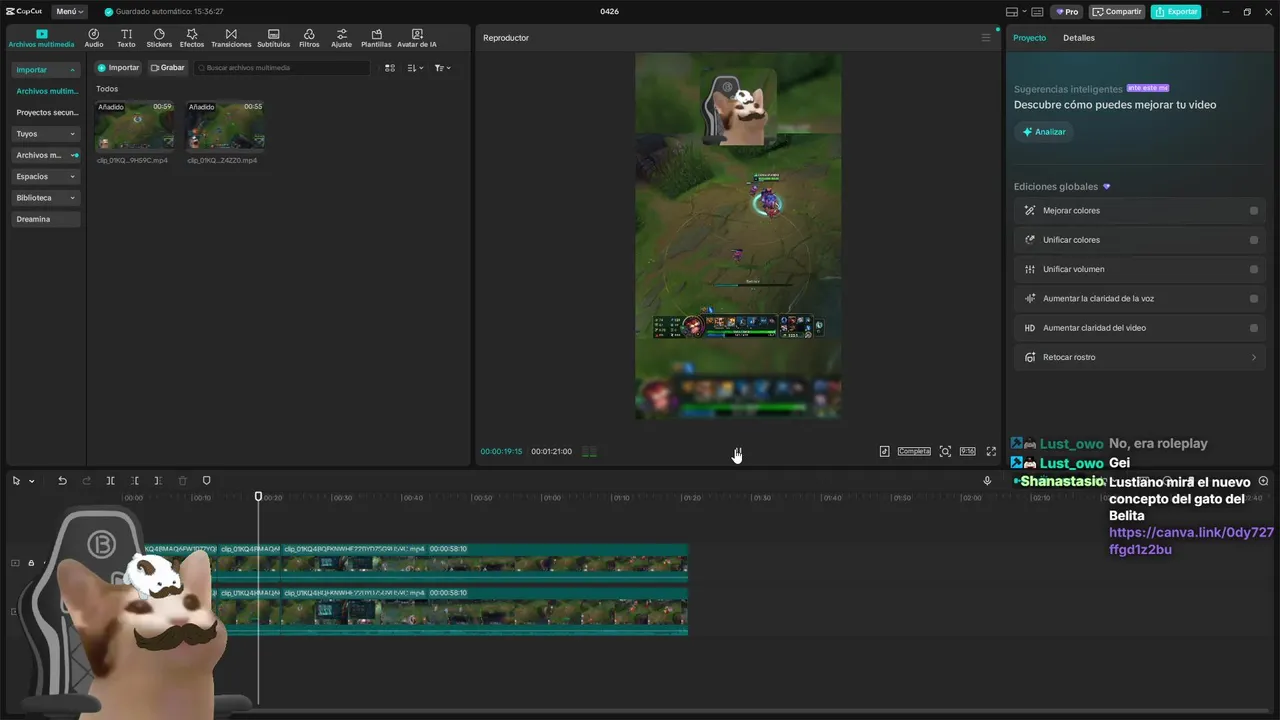Viewport: 1280px width, 720px height.
Task: Toggle fullscreen player view
Action: click(x=991, y=451)
